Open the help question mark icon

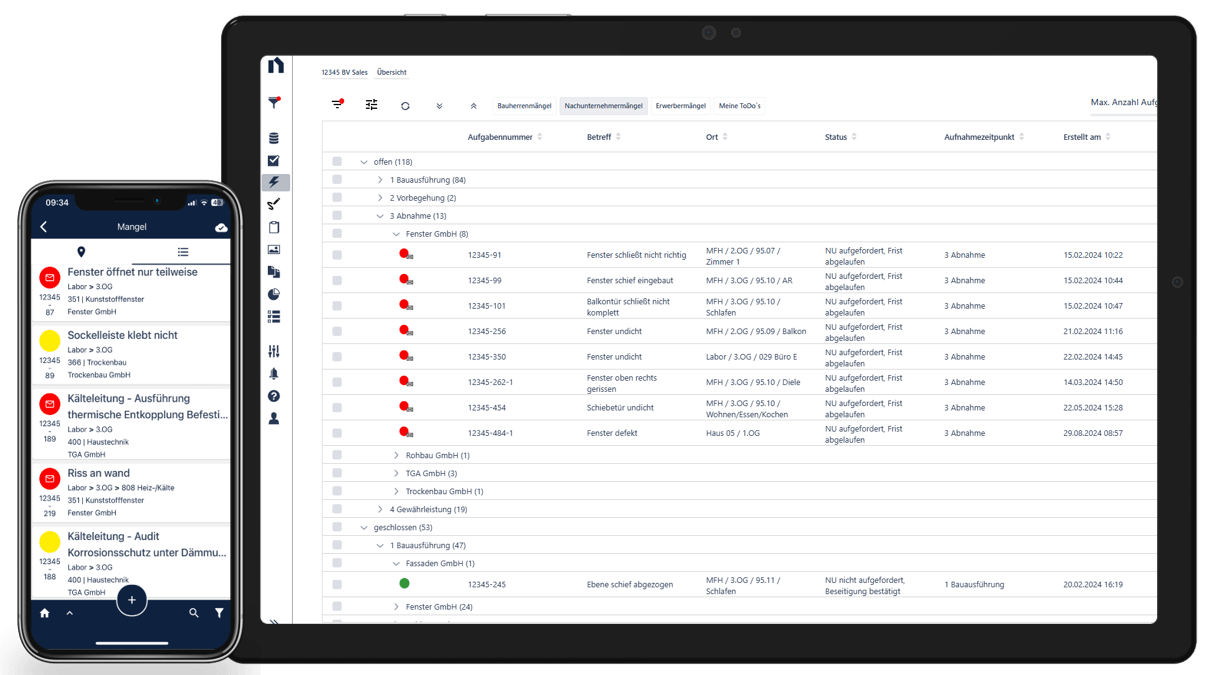tap(274, 396)
